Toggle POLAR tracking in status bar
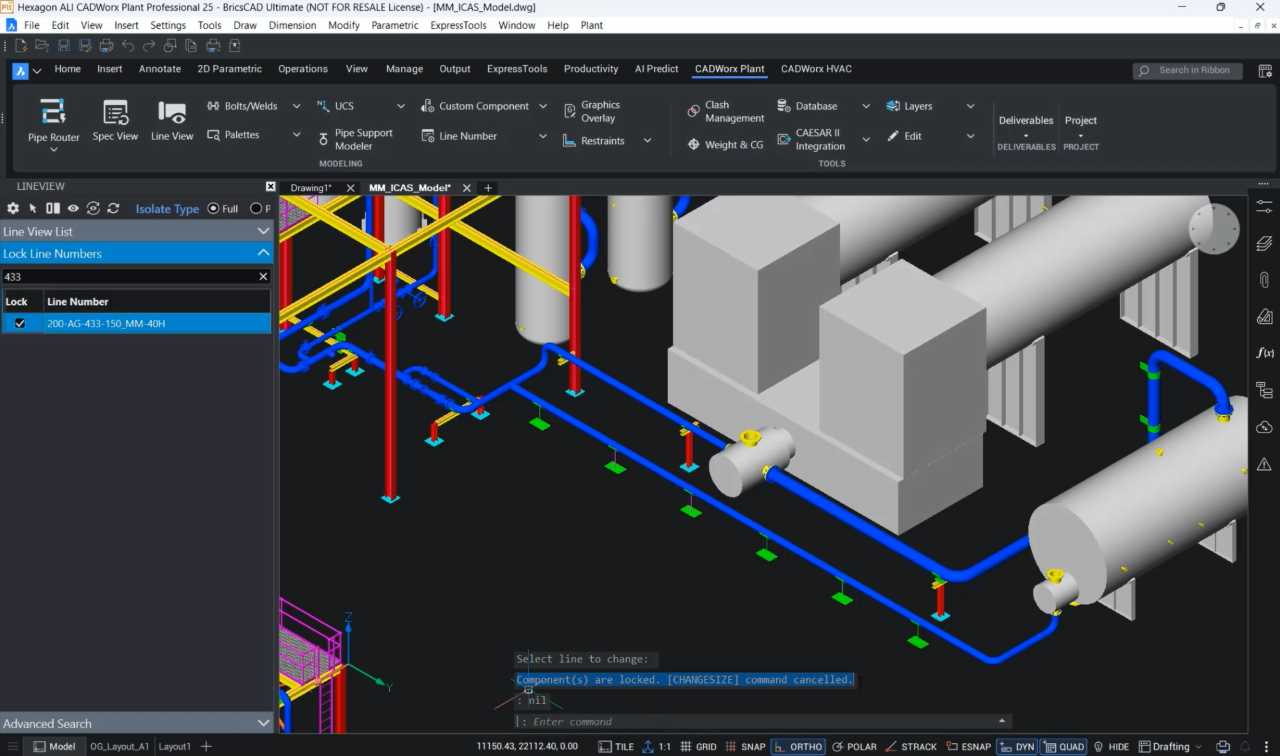This screenshot has width=1280, height=756. coord(854,746)
